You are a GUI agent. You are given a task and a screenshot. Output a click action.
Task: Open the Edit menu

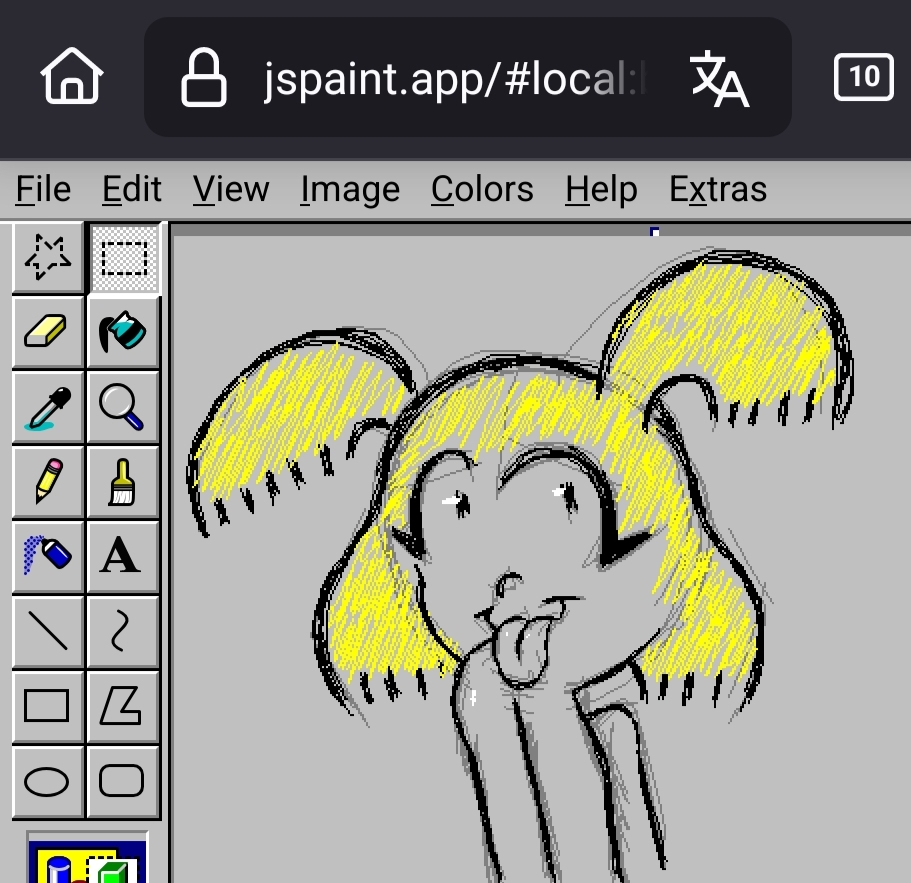(x=132, y=189)
